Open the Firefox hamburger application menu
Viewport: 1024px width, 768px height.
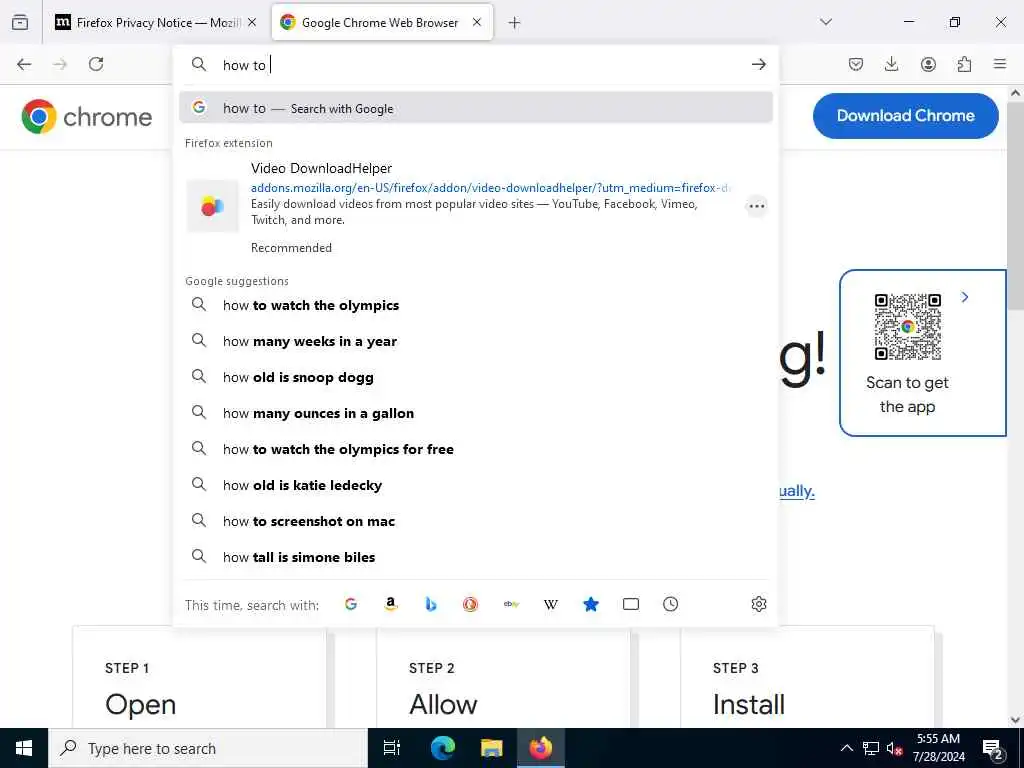[x=1000, y=64]
